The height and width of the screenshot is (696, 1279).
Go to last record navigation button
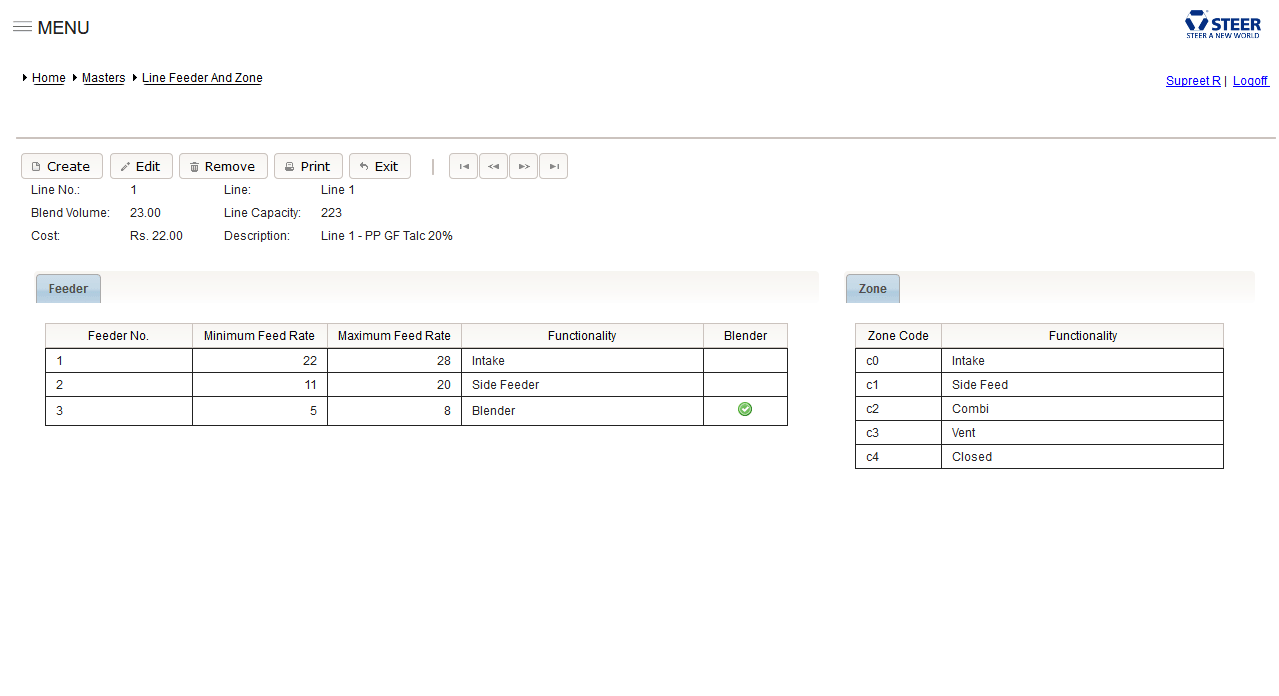553,166
